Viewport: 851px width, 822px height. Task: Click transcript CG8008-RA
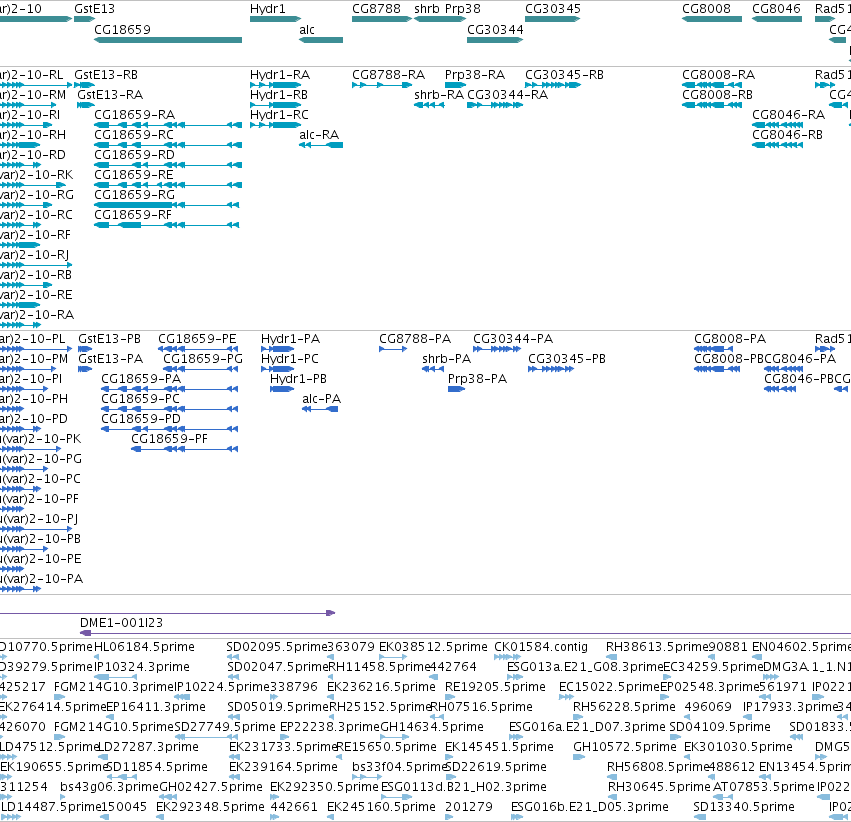719,75
